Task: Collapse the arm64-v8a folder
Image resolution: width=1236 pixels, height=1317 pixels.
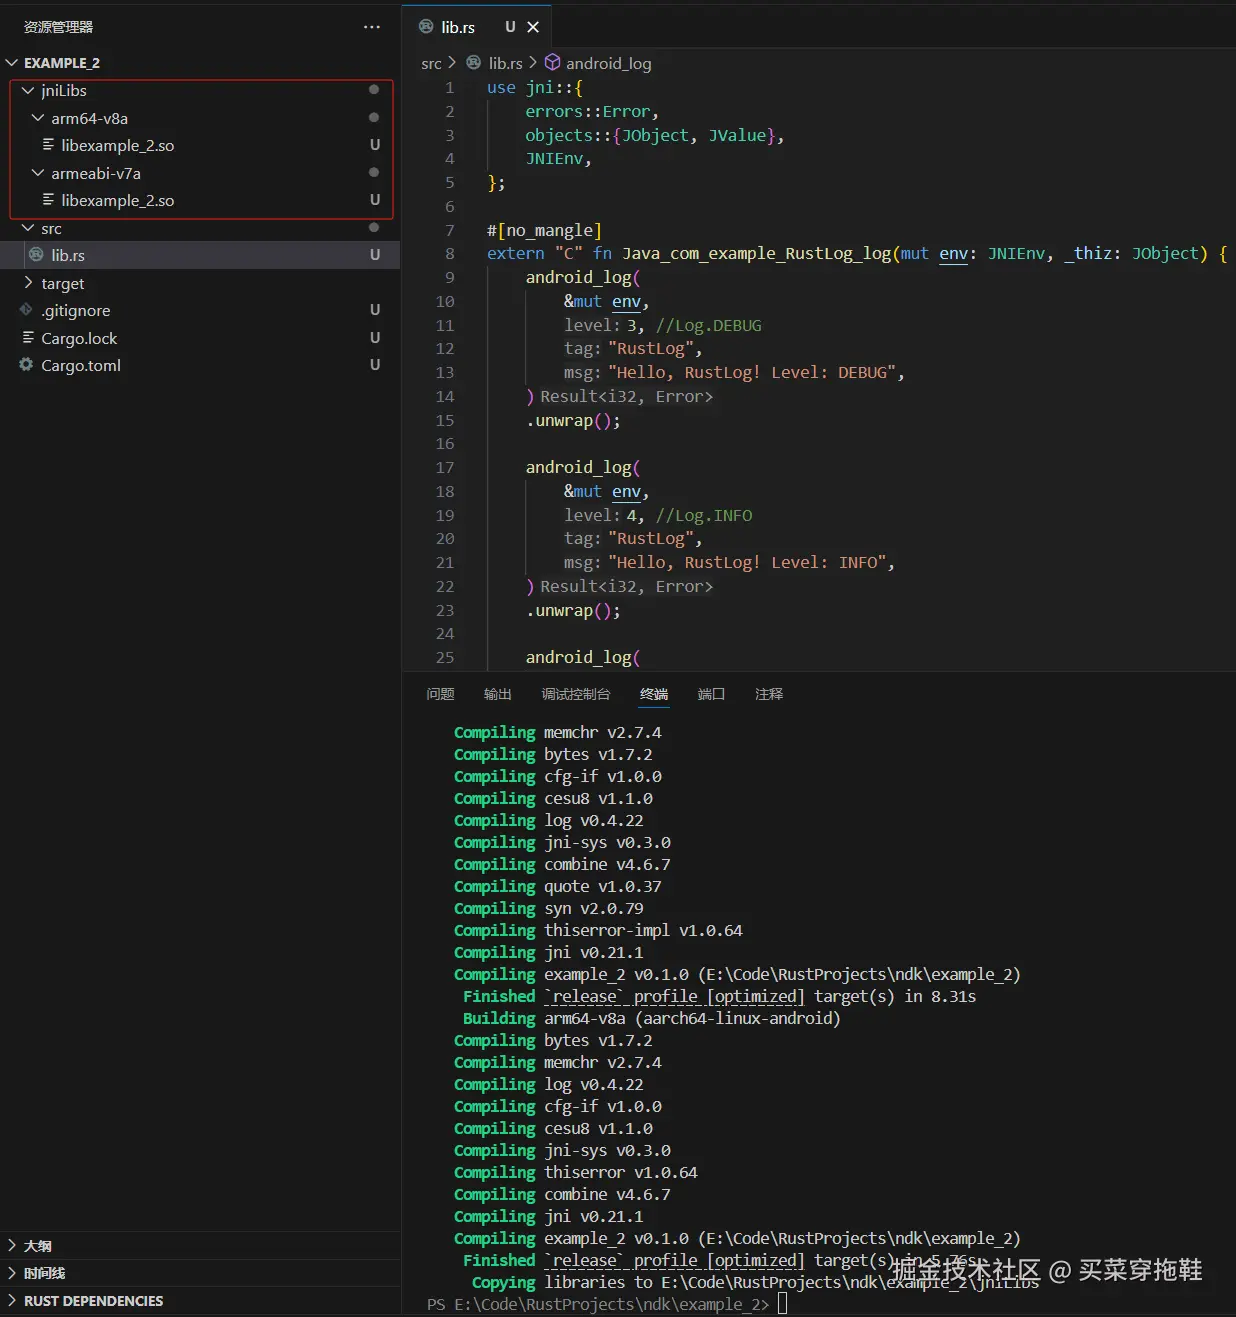Action: click(x=38, y=118)
